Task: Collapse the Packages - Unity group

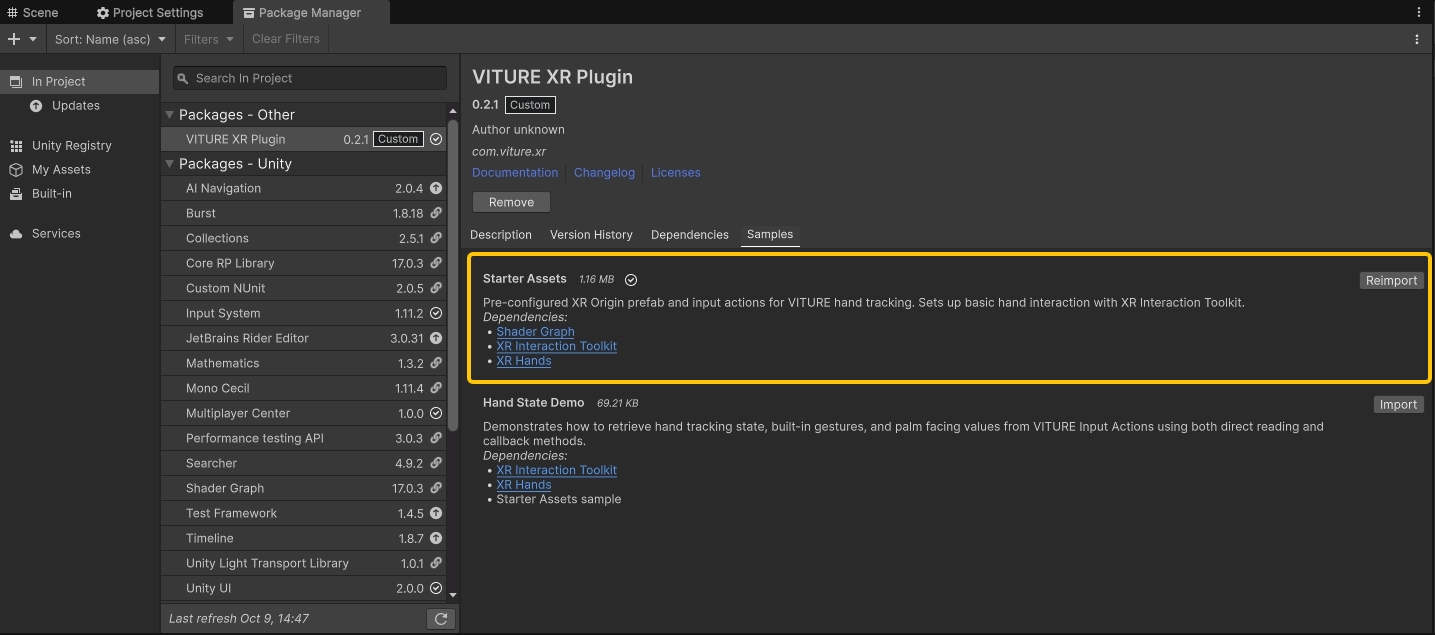Action: coord(170,164)
